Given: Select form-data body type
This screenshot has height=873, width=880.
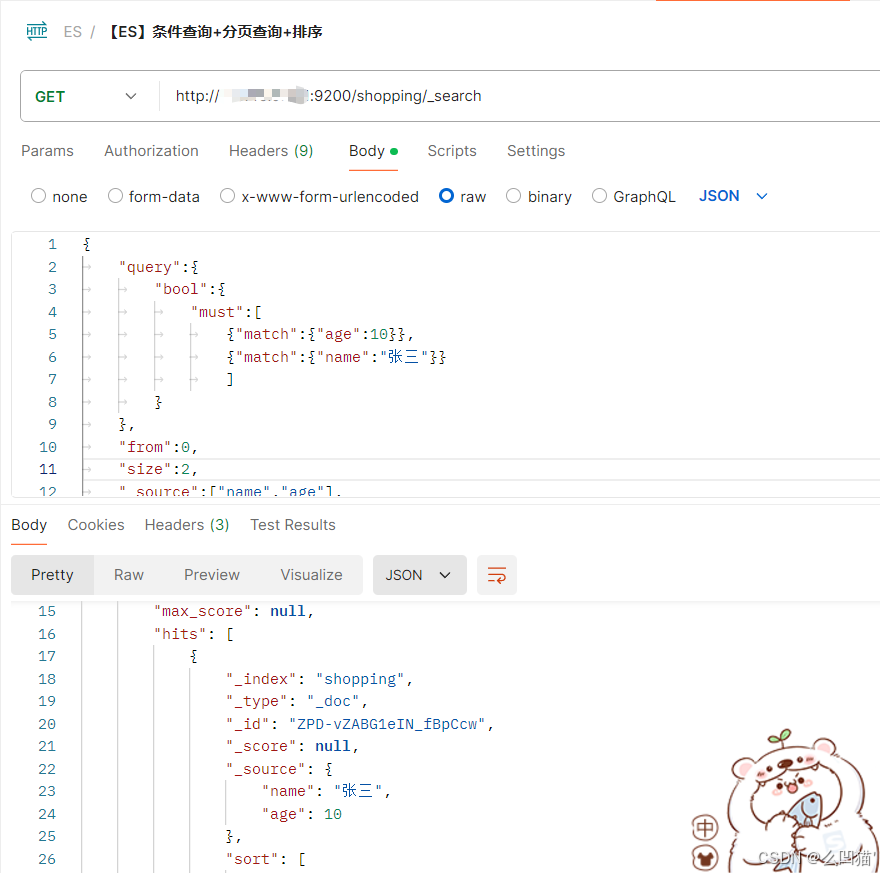Looking at the screenshot, I should point(116,196).
